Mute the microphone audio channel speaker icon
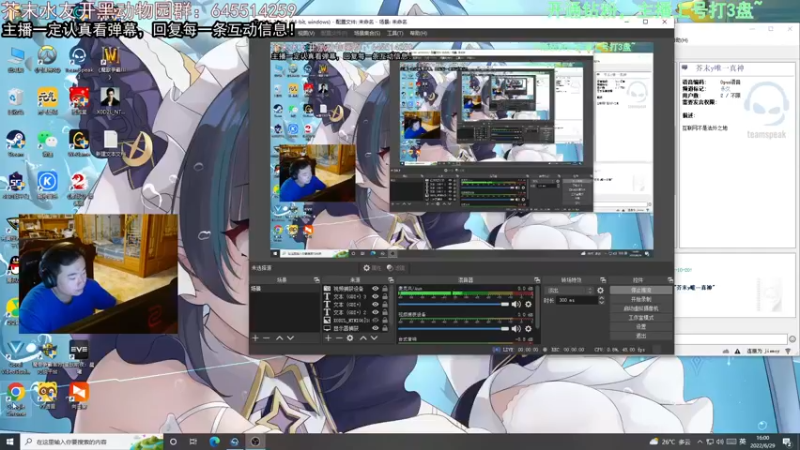The image size is (800, 450). tap(516, 304)
